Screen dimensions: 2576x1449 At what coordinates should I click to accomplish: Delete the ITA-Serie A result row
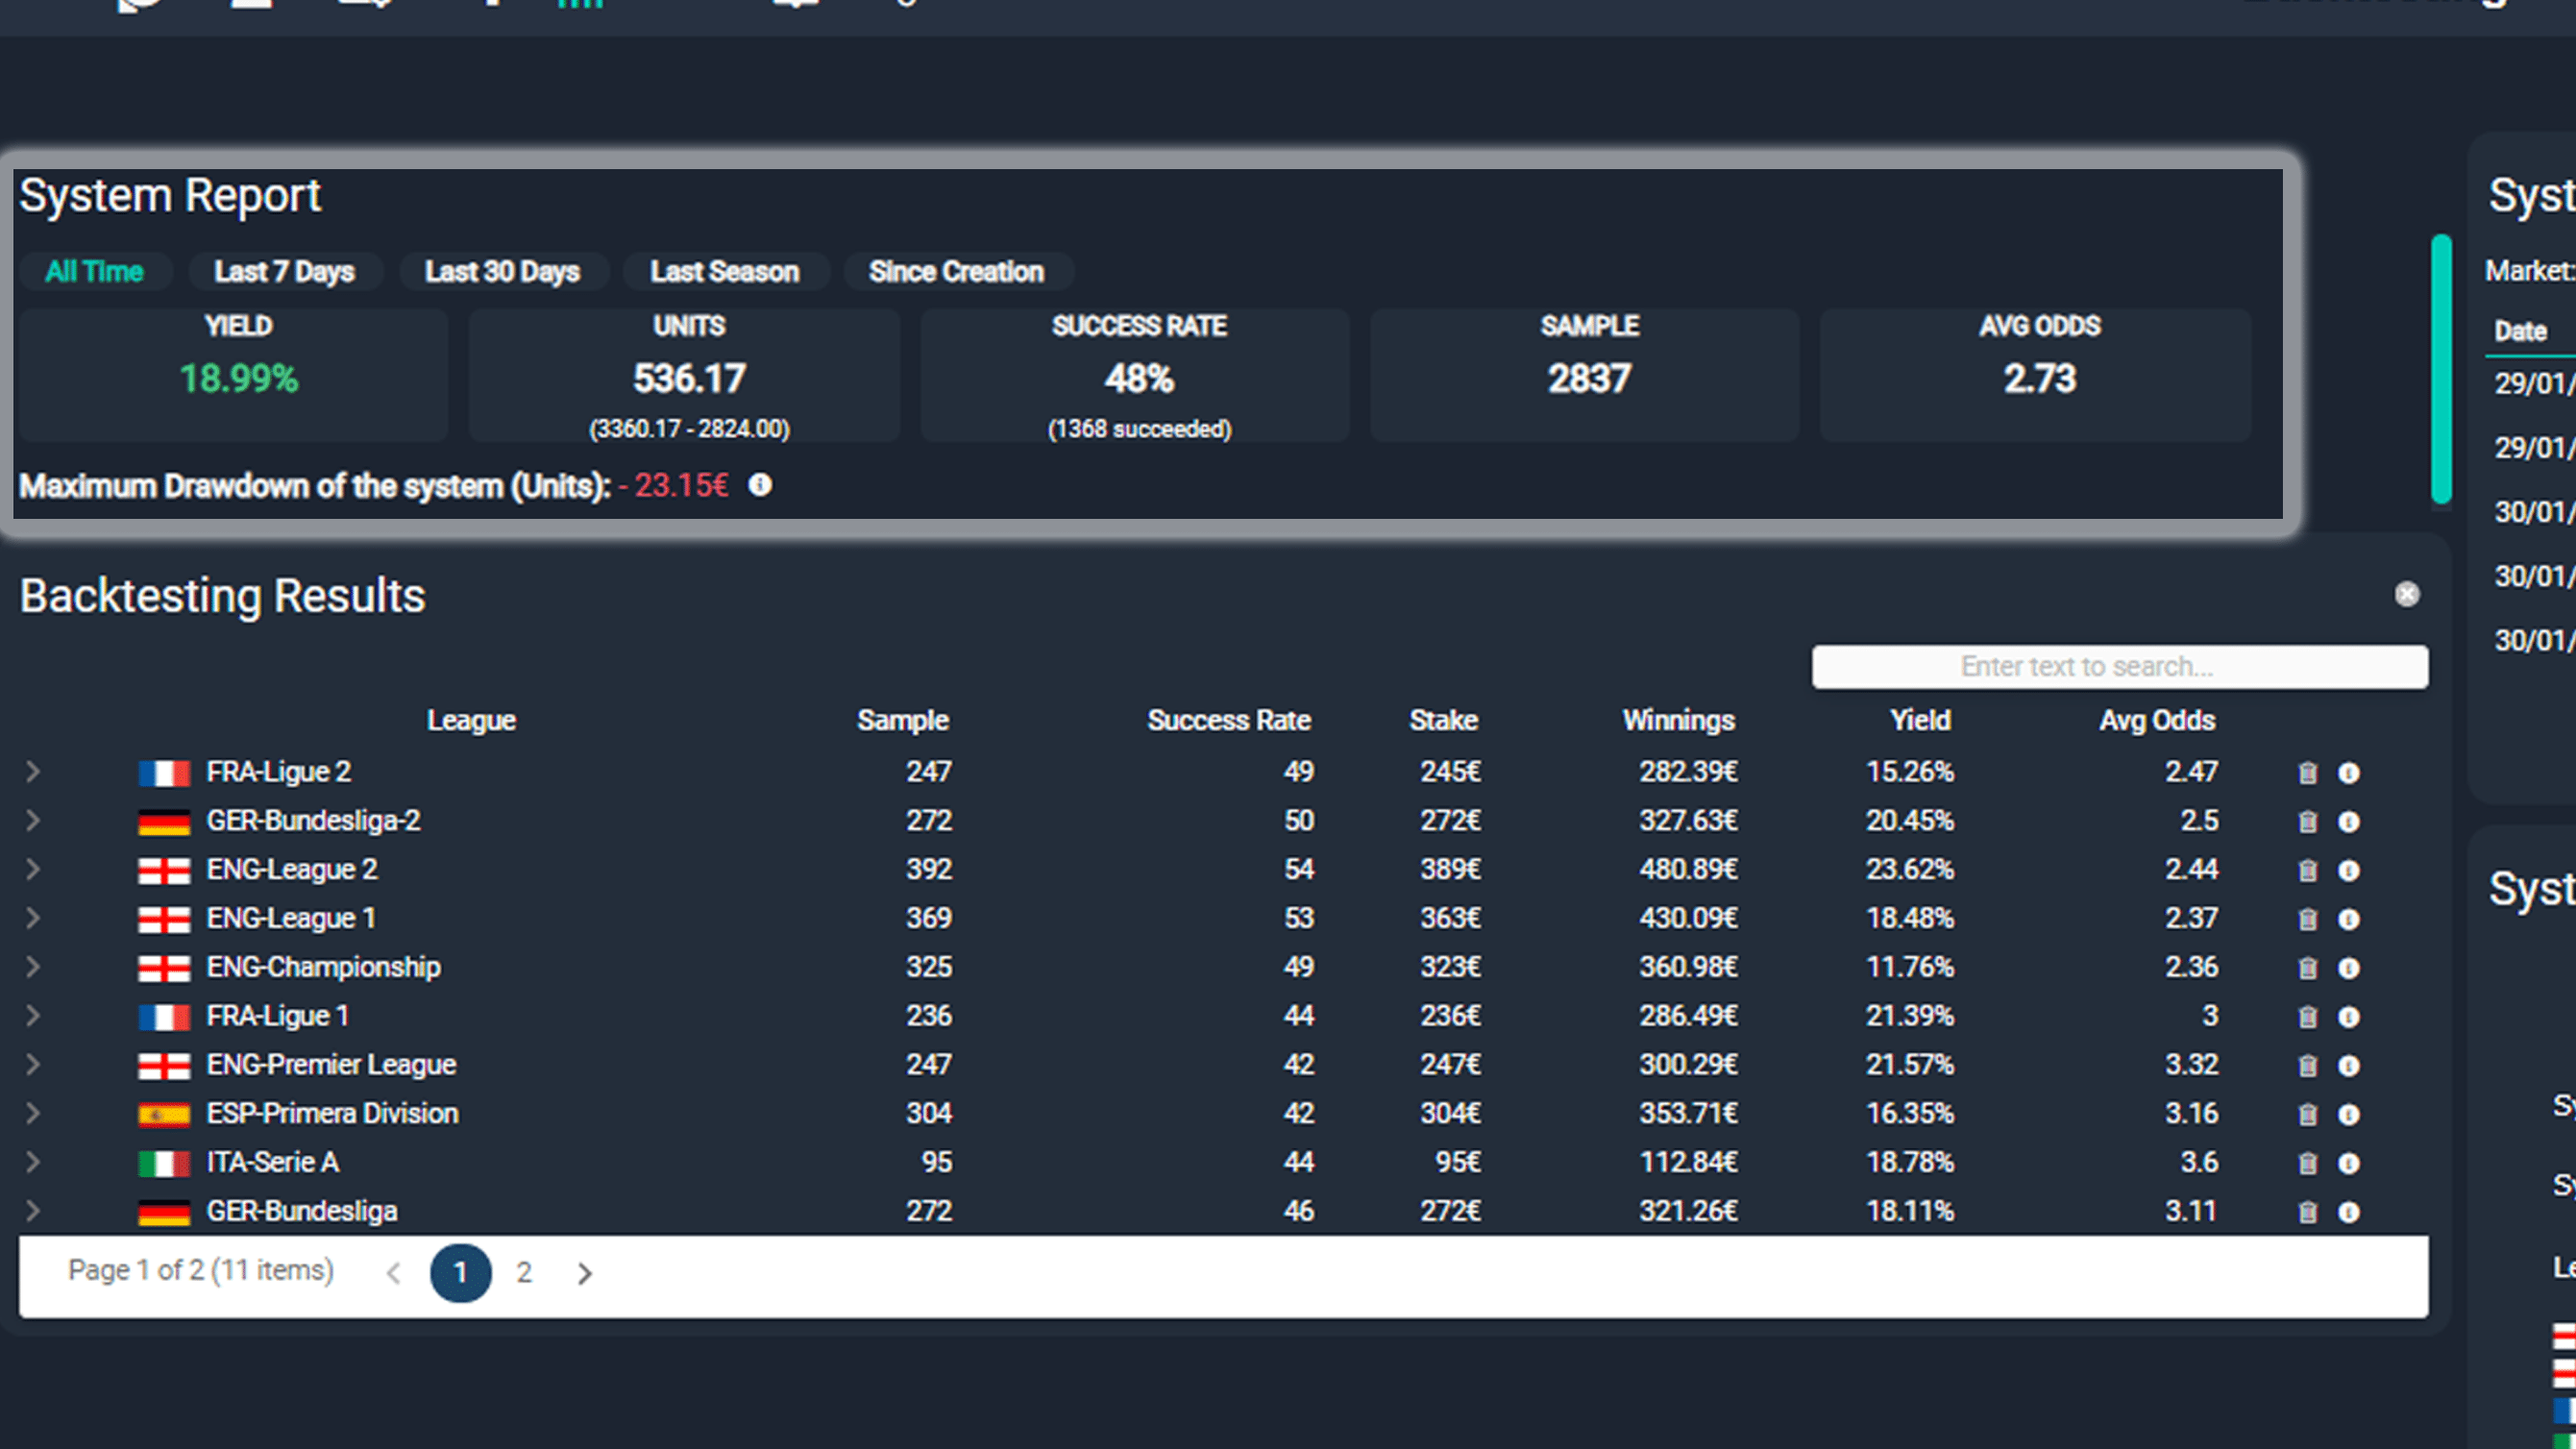point(2308,1162)
